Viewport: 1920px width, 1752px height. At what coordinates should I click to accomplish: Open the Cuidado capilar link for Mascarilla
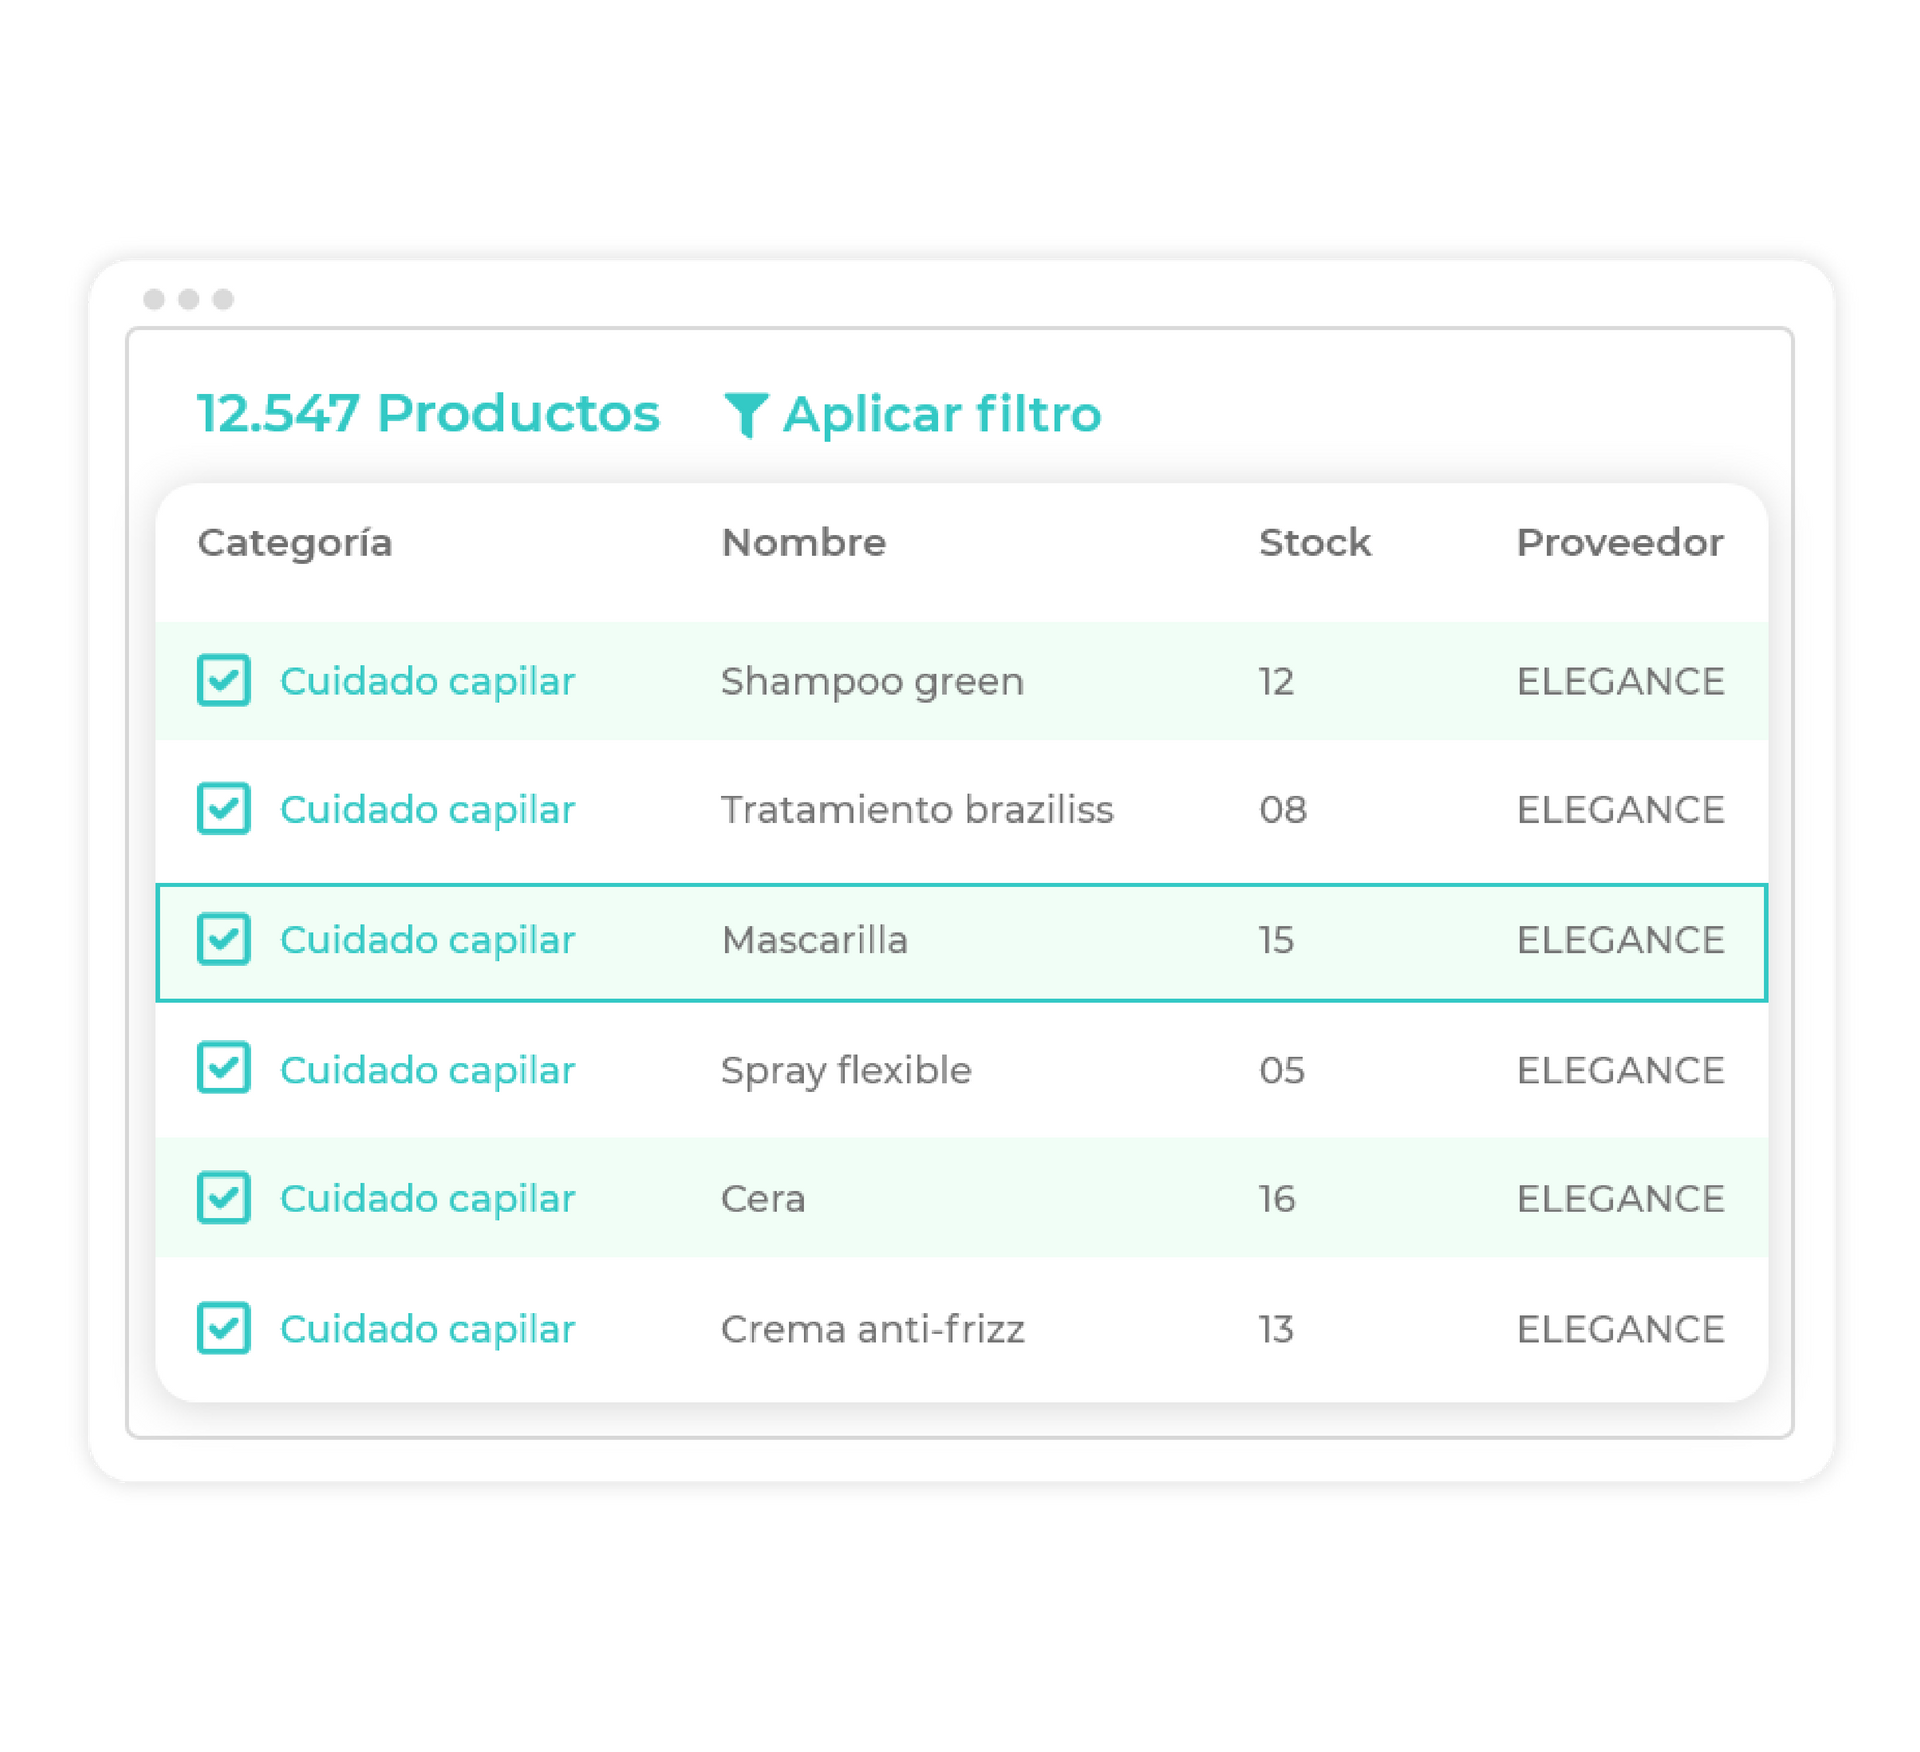(427, 940)
